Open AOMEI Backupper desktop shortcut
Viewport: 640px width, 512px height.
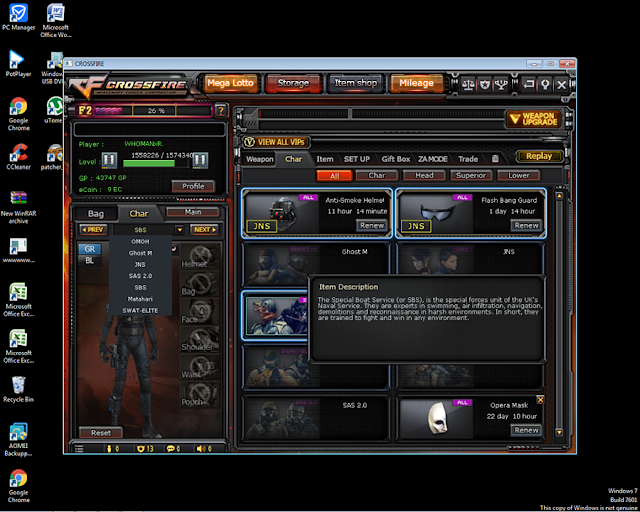(x=18, y=439)
